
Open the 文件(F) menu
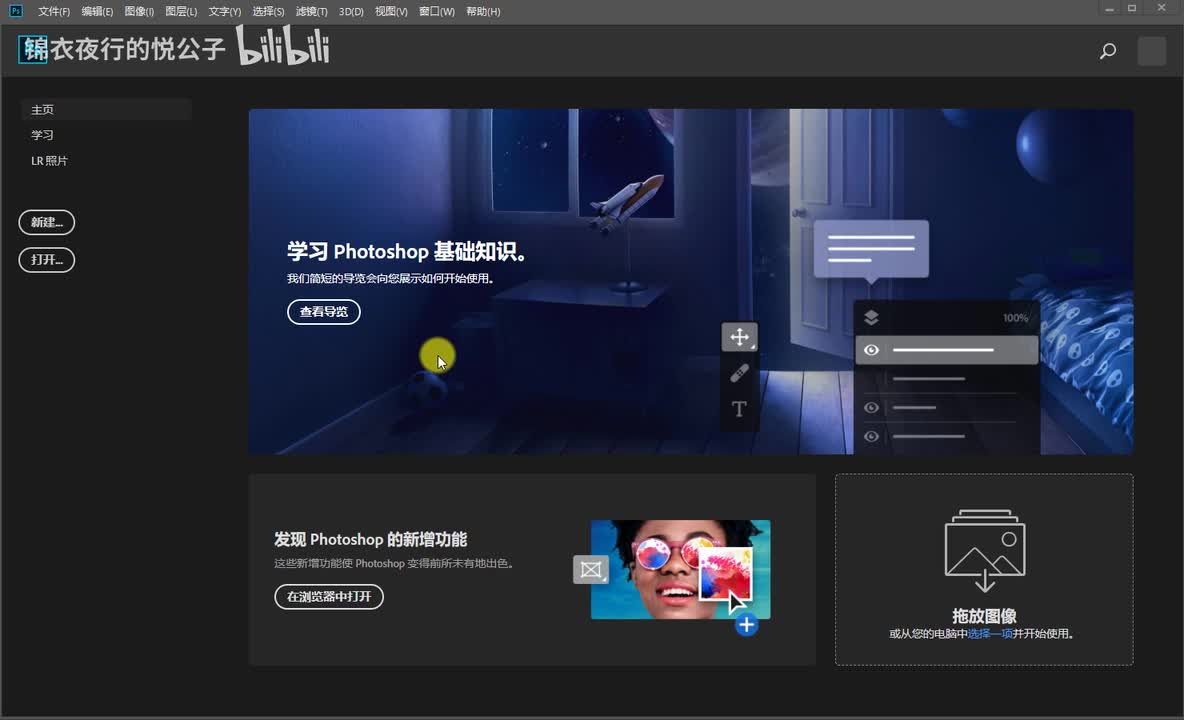(54, 11)
